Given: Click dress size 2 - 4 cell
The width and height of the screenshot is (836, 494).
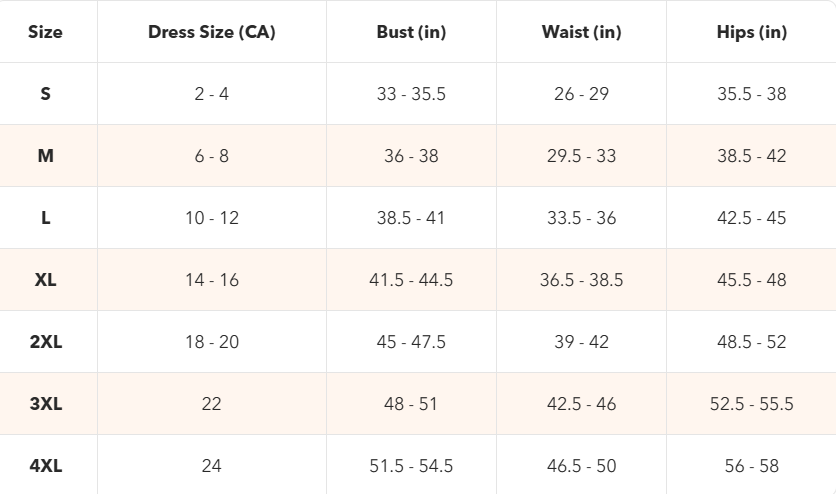Looking at the screenshot, I should (212, 94).
